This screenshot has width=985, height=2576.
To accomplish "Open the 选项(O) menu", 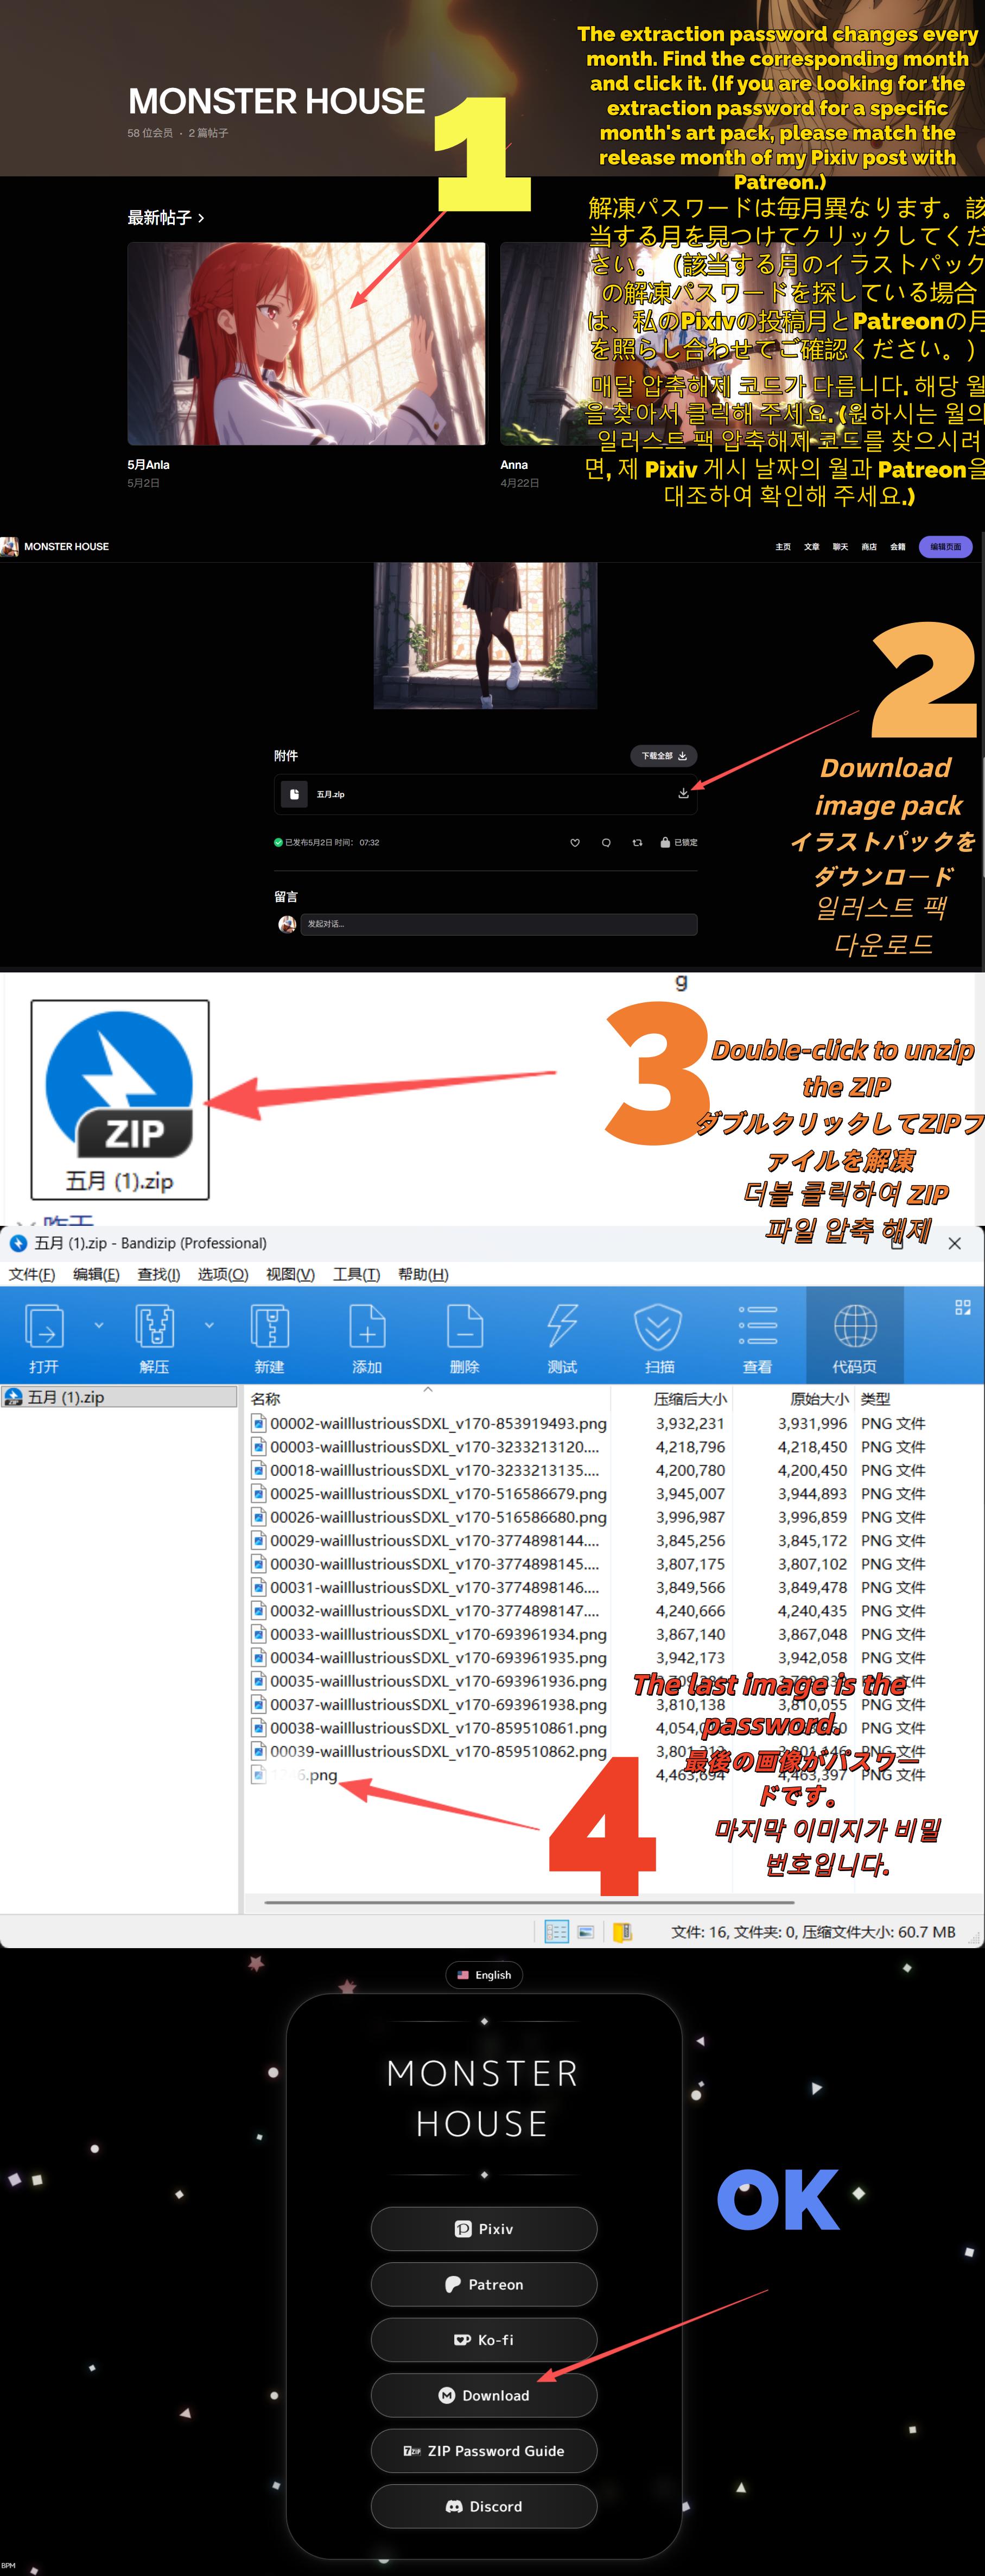I will pyautogui.click(x=223, y=1274).
